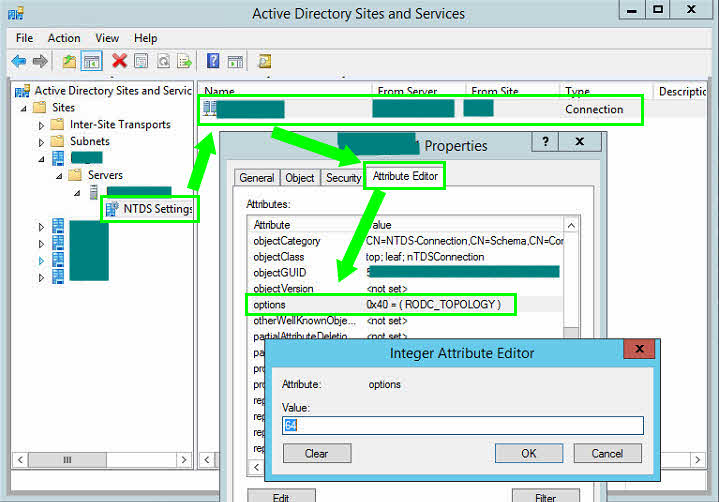Viewport: 719px width, 502px height.
Task: Select the objectGUID attribute row
Action: tap(406, 273)
